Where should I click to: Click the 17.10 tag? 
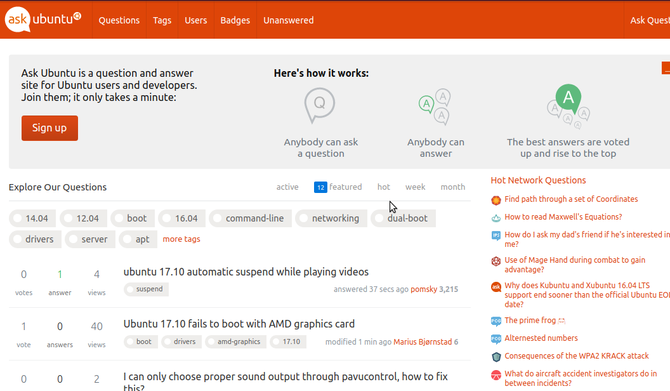click(x=288, y=342)
